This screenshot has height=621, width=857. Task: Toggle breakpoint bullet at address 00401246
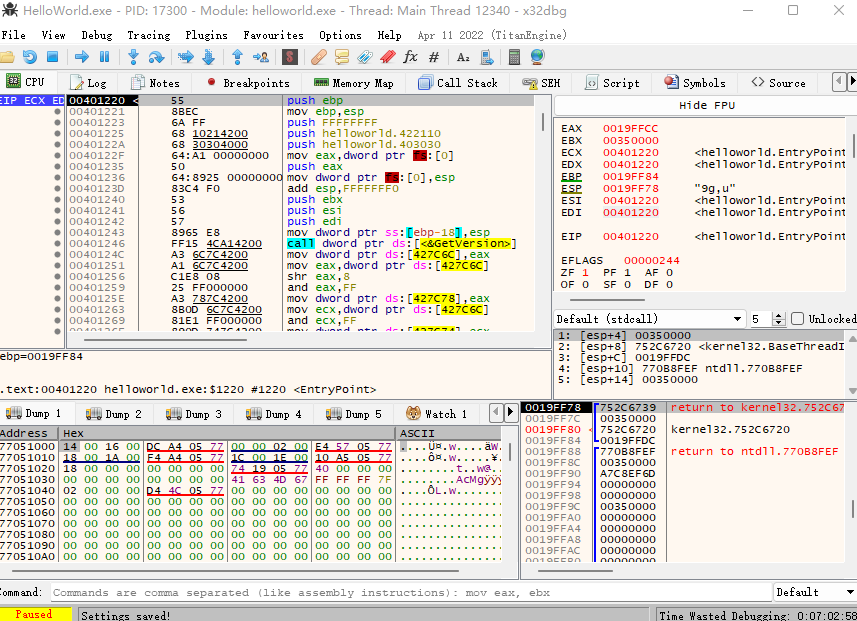coord(57,243)
